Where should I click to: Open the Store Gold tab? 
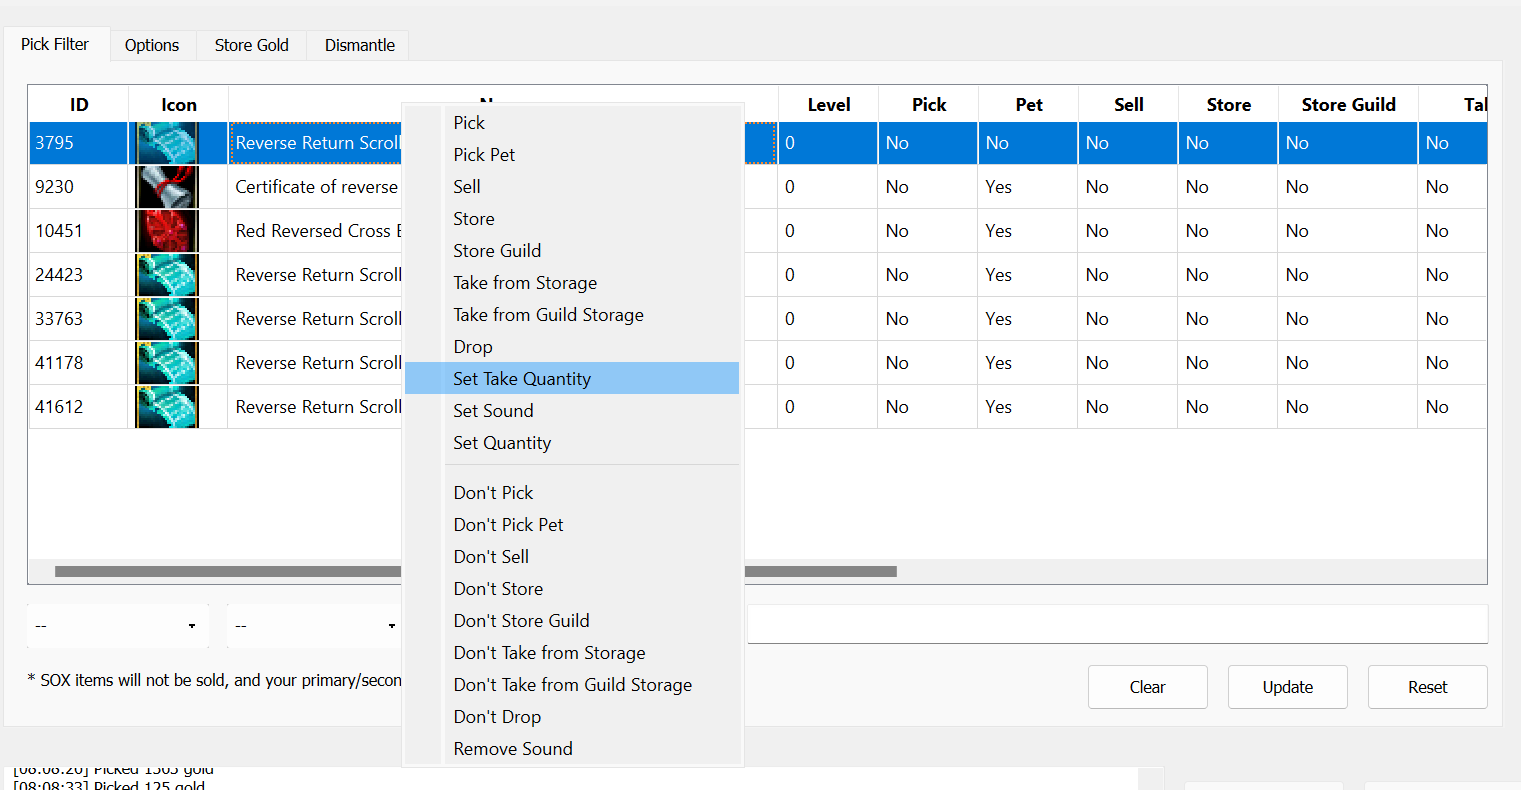tap(251, 45)
